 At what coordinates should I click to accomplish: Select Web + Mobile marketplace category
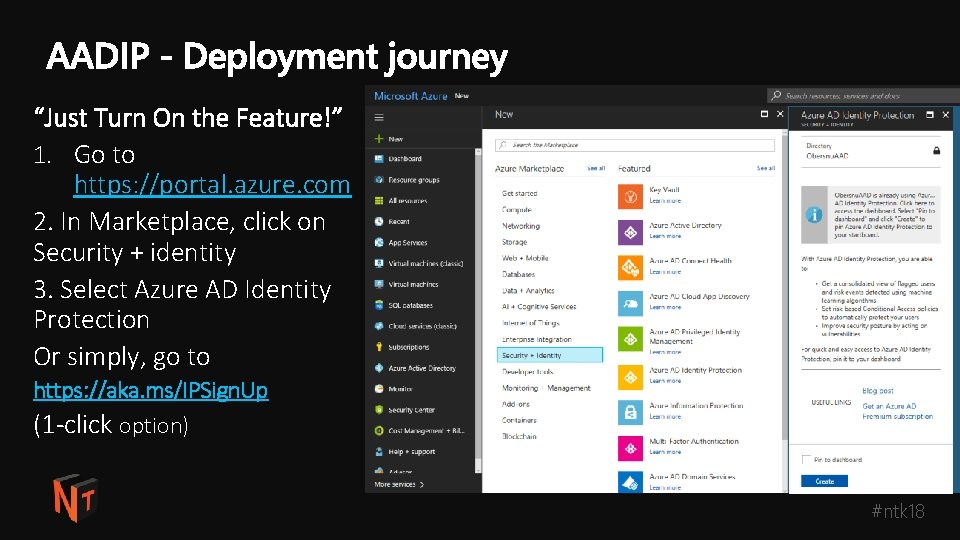[525, 258]
